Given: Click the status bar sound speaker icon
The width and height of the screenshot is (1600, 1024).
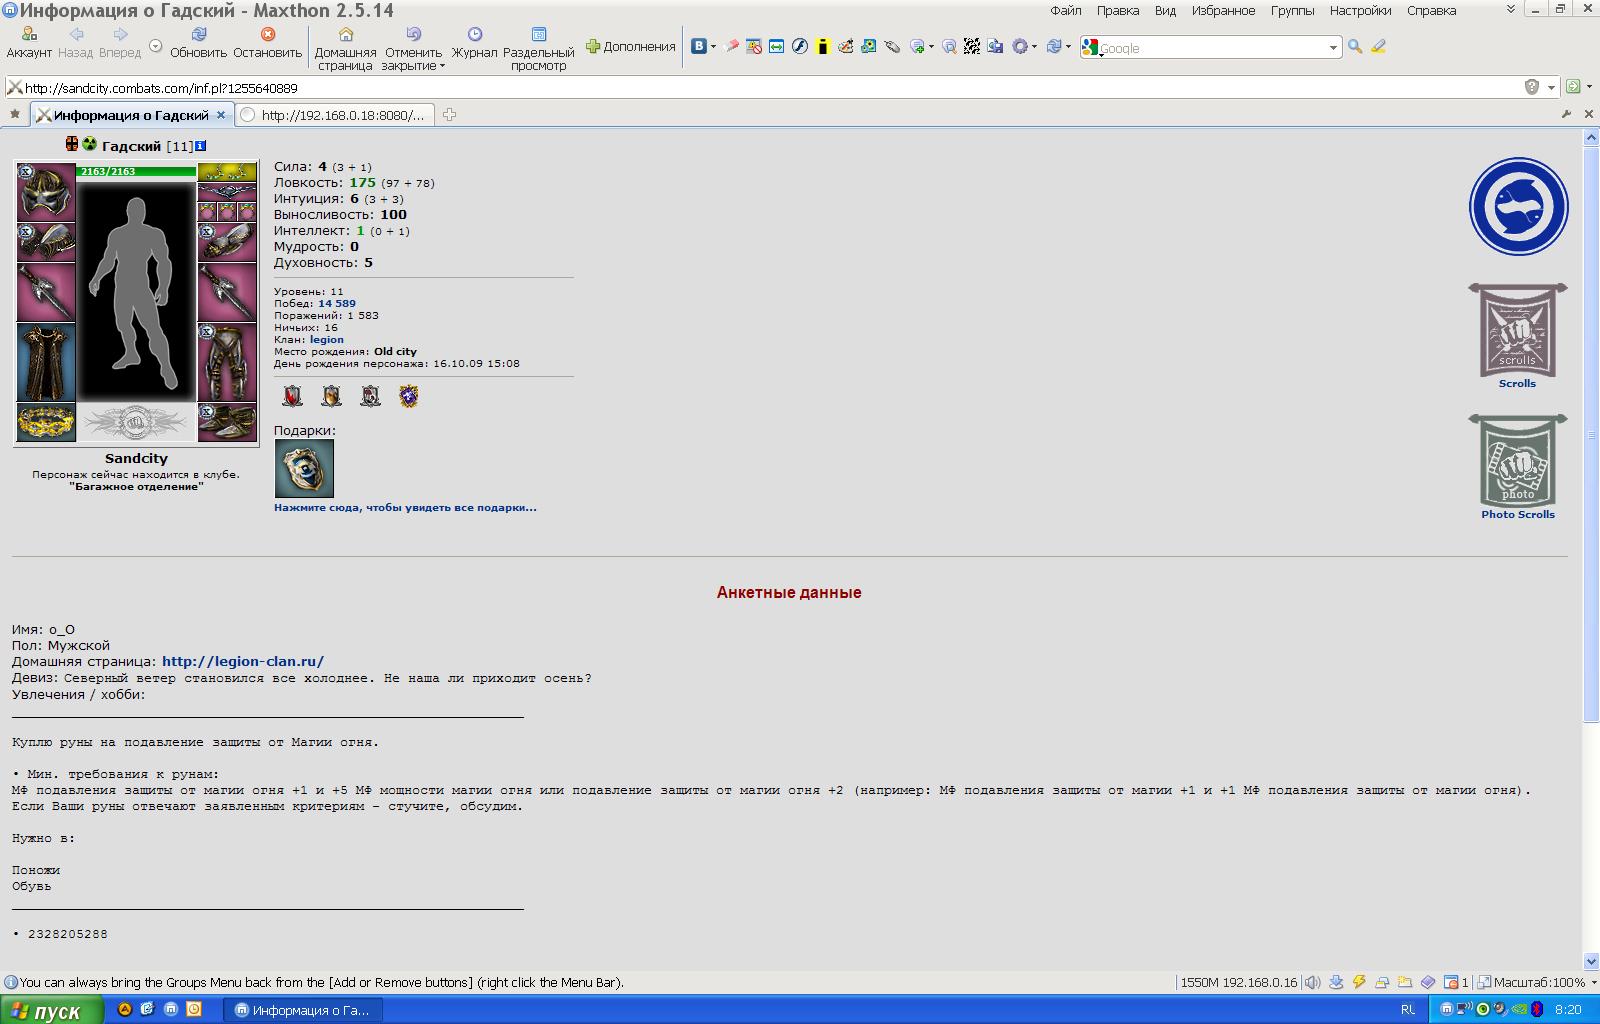Looking at the screenshot, I should click(x=1312, y=982).
